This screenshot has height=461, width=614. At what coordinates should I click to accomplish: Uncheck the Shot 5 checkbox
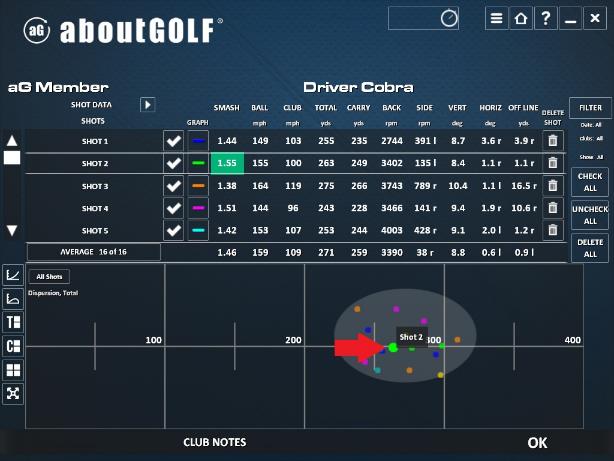click(x=173, y=230)
